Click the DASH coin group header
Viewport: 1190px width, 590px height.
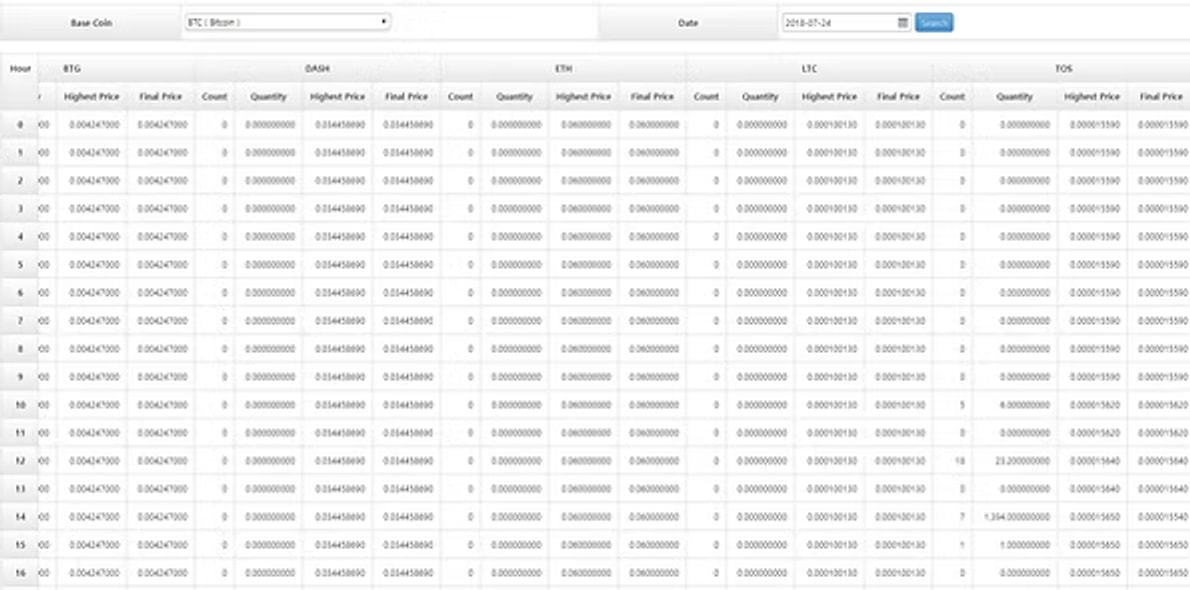pyautogui.click(x=317, y=69)
